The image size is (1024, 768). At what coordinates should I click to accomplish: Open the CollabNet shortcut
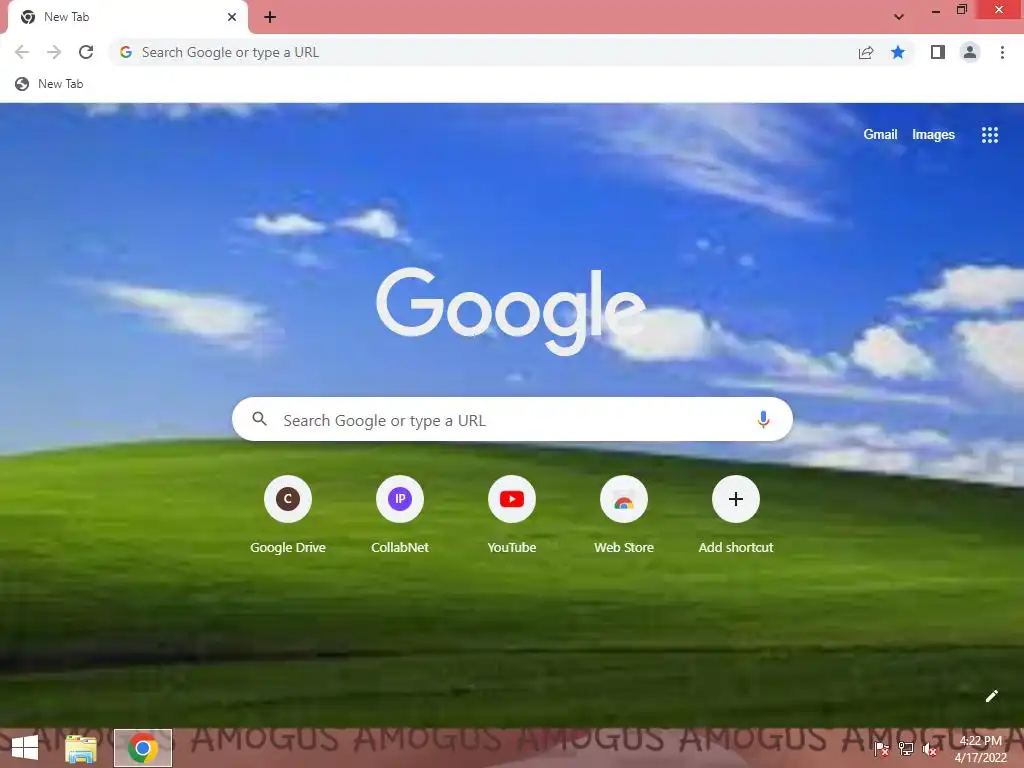tap(400, 515)
